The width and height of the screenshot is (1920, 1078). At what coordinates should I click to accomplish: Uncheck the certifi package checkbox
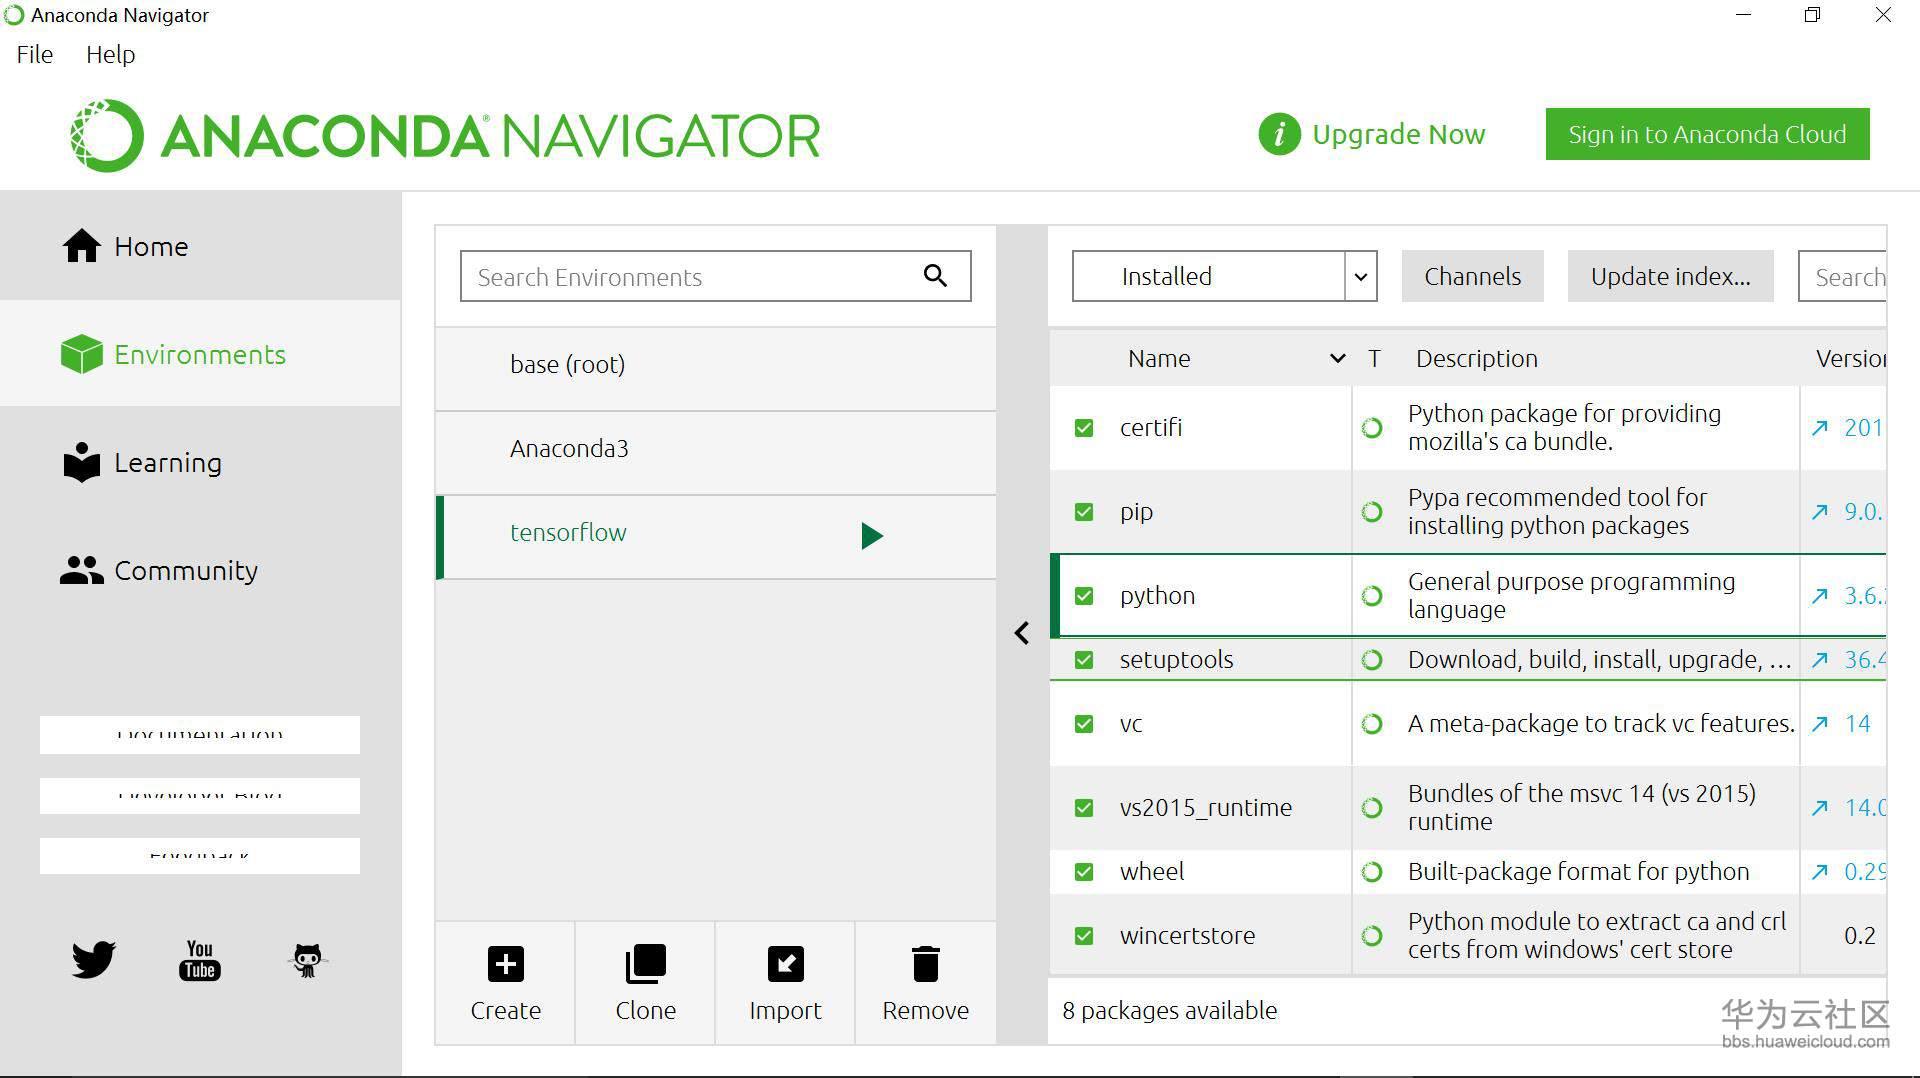click(x=1084, y=428)
